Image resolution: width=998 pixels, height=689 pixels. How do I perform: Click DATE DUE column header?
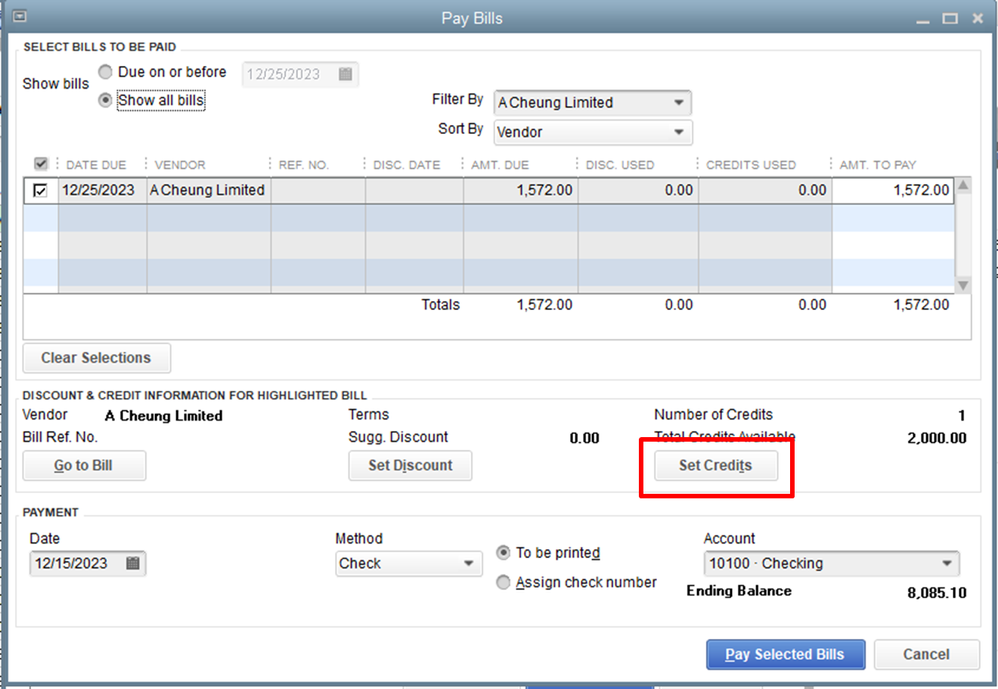click(x=96, y=165)
